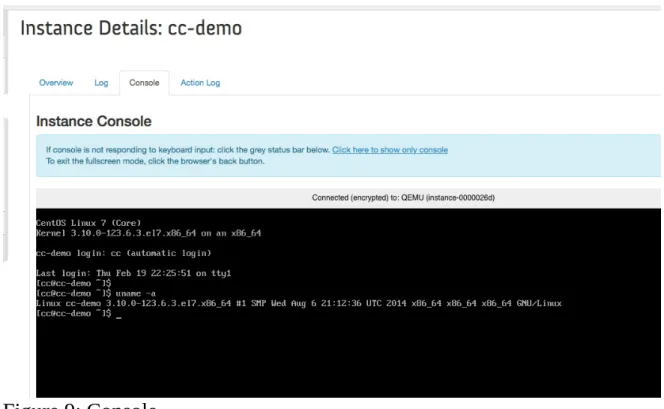
Task: Click the last shell prompt with the cursor
Action: [x=79, y=313]
